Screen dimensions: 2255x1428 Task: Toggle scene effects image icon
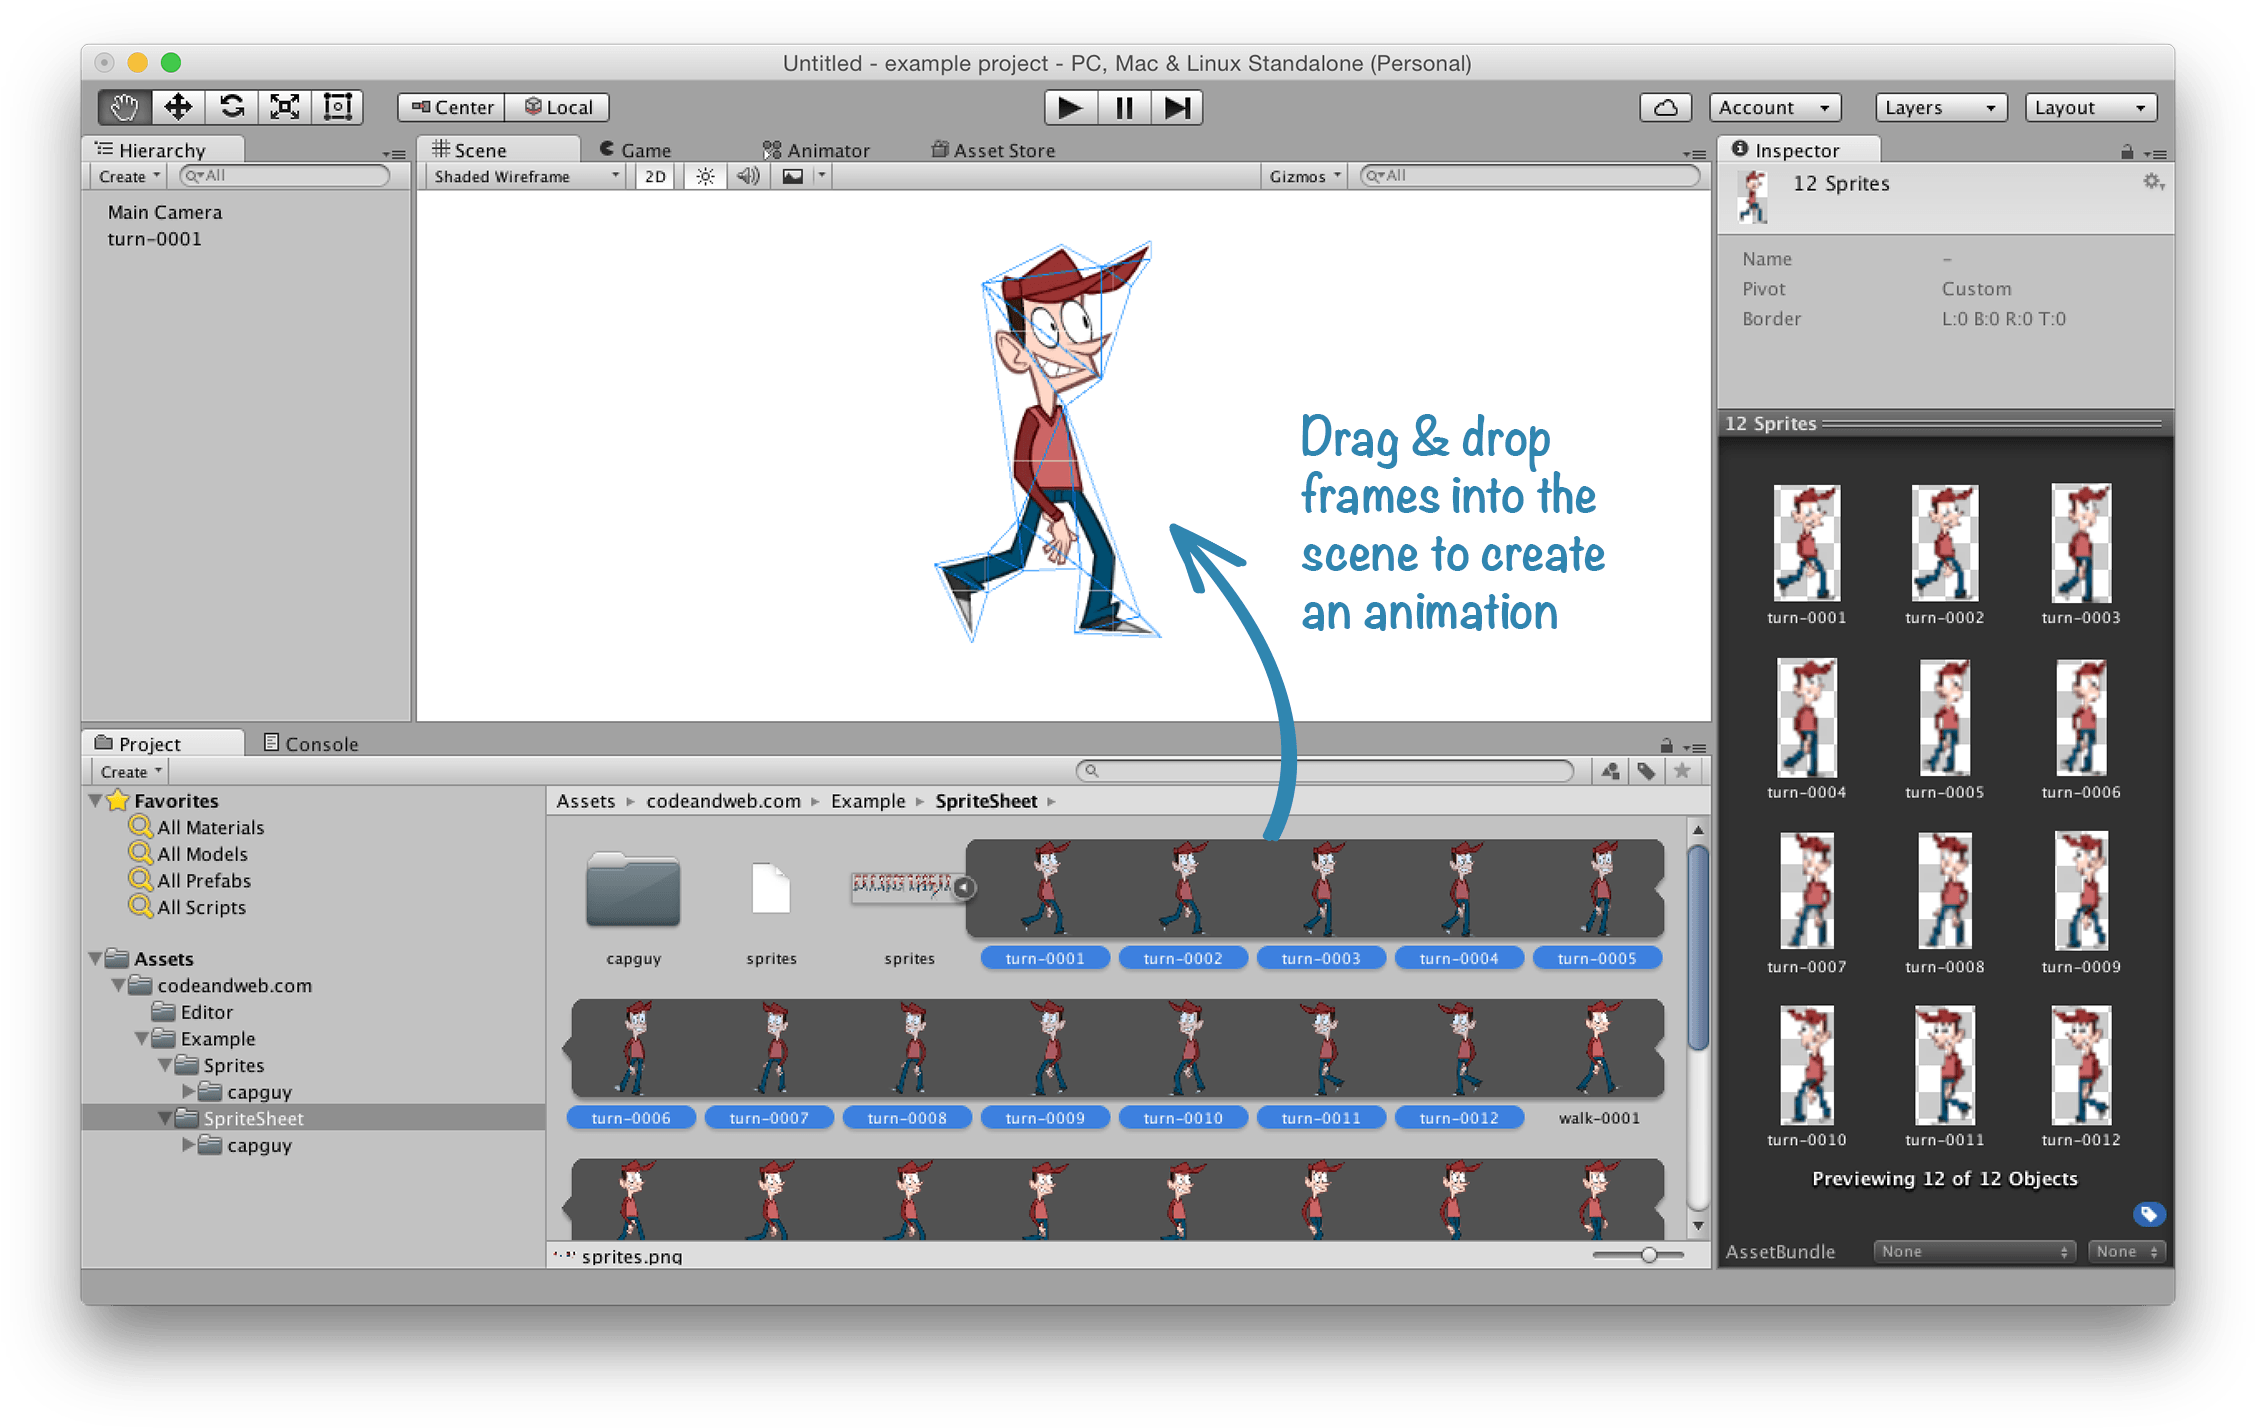tap(792, 177)
